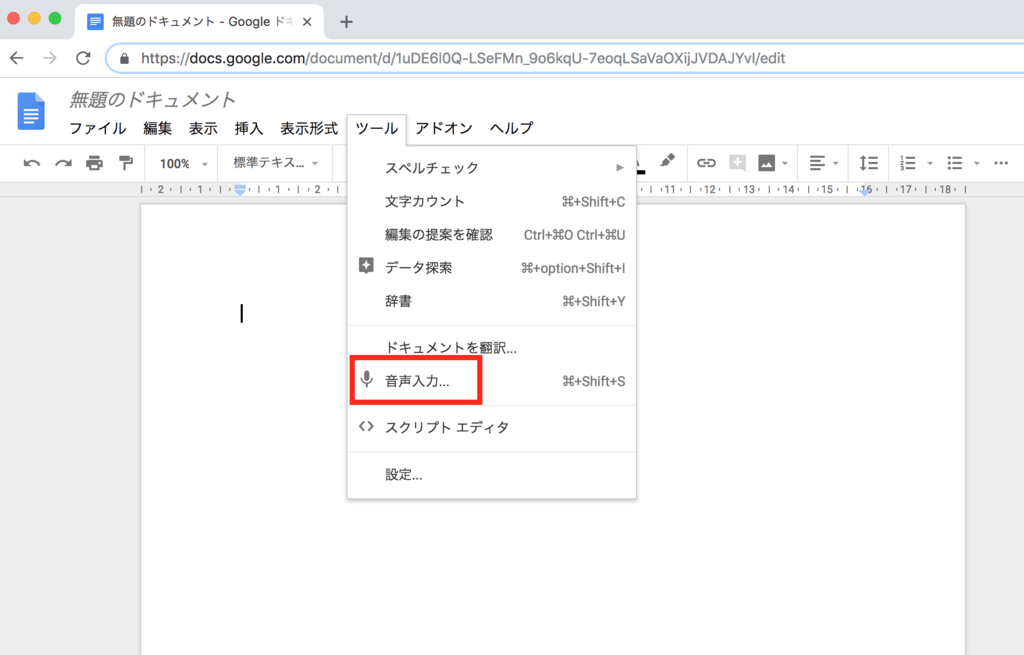The height and width of the screenshot is (655, 1024).
Task: Open the Google Docs home icon
Action: pos(31,111)
